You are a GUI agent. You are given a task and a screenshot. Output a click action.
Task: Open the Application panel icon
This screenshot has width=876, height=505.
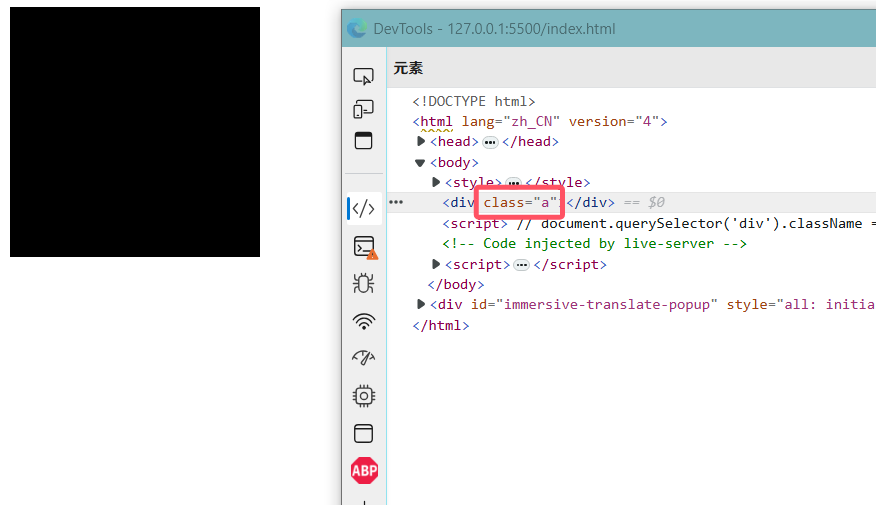[x=364, y=433]
